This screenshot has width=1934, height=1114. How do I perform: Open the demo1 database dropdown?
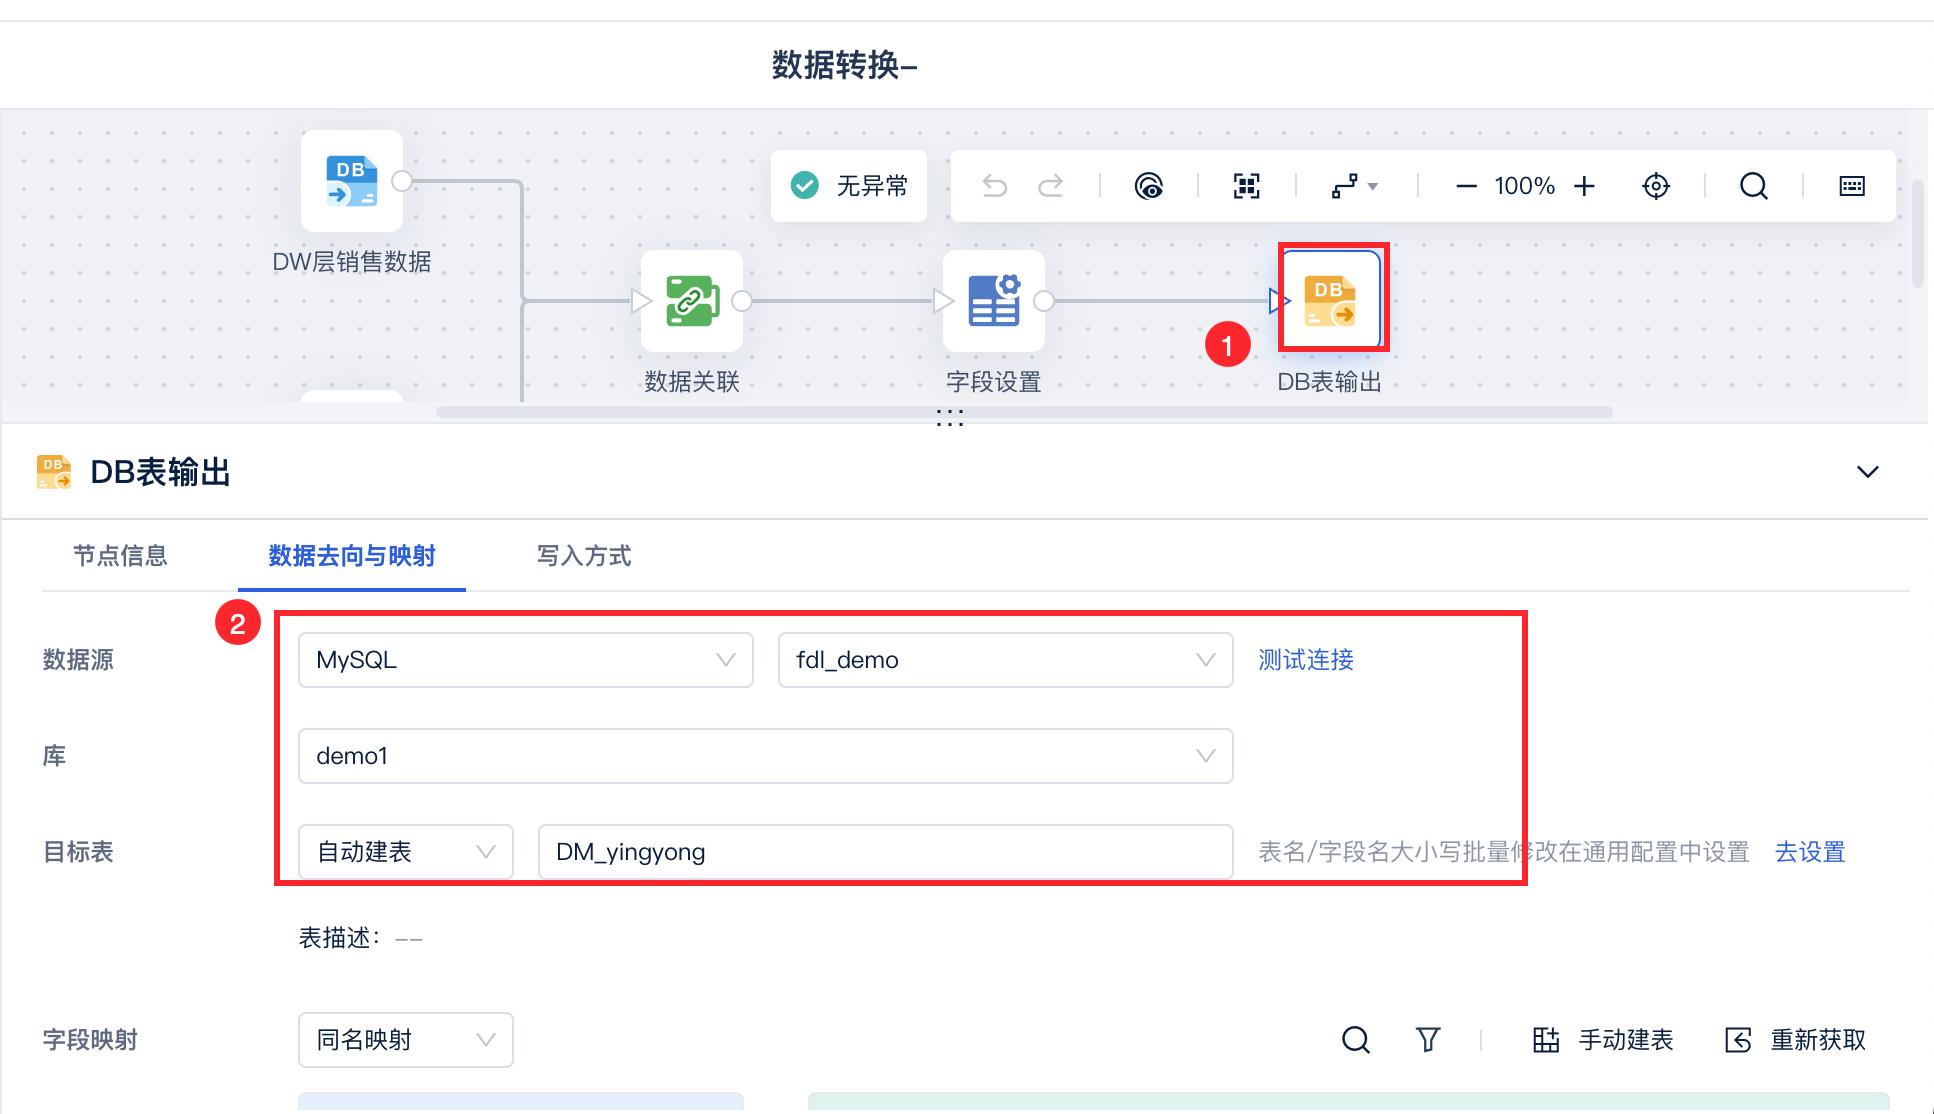coord(766,756)
